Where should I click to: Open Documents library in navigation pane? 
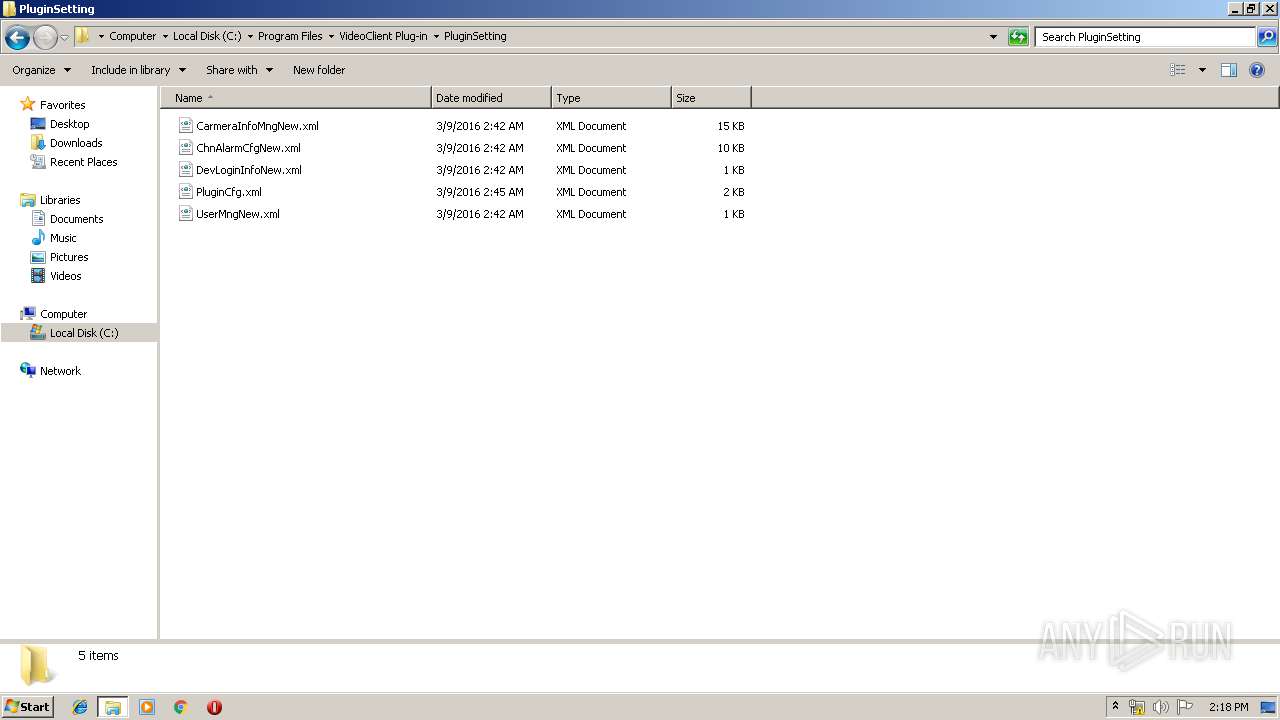pos(76,219)
